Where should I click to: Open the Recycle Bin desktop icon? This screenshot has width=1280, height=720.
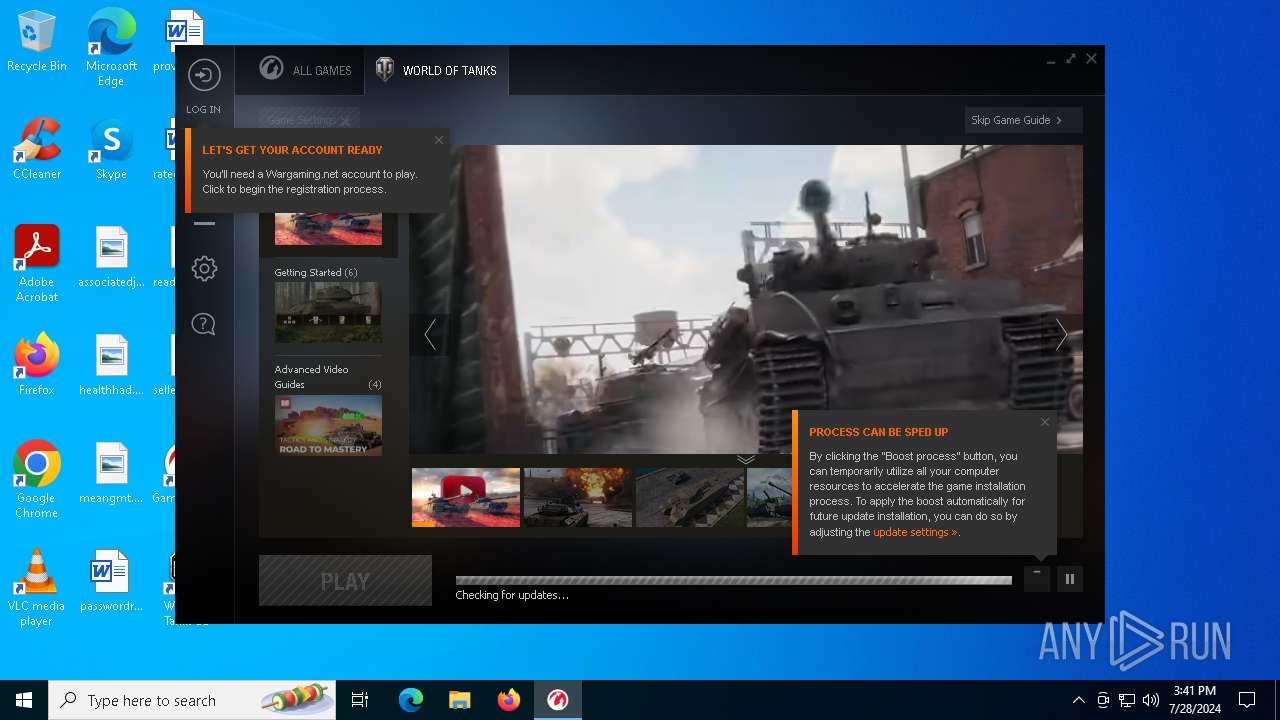(x=37, y=42)
